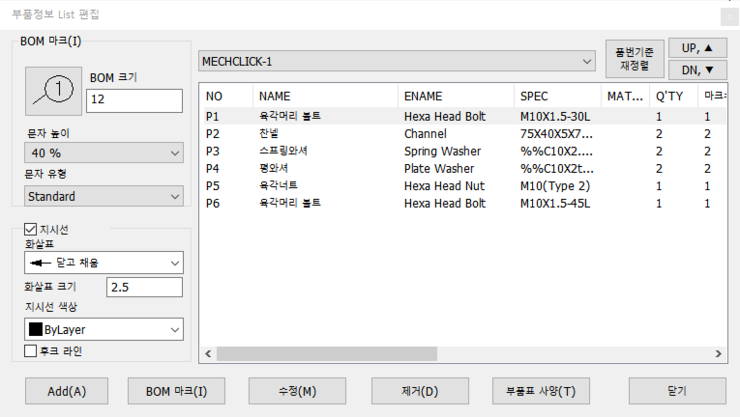
Task: Open the MECHCLICK-1 list dropdown
Action: (396, 61)
